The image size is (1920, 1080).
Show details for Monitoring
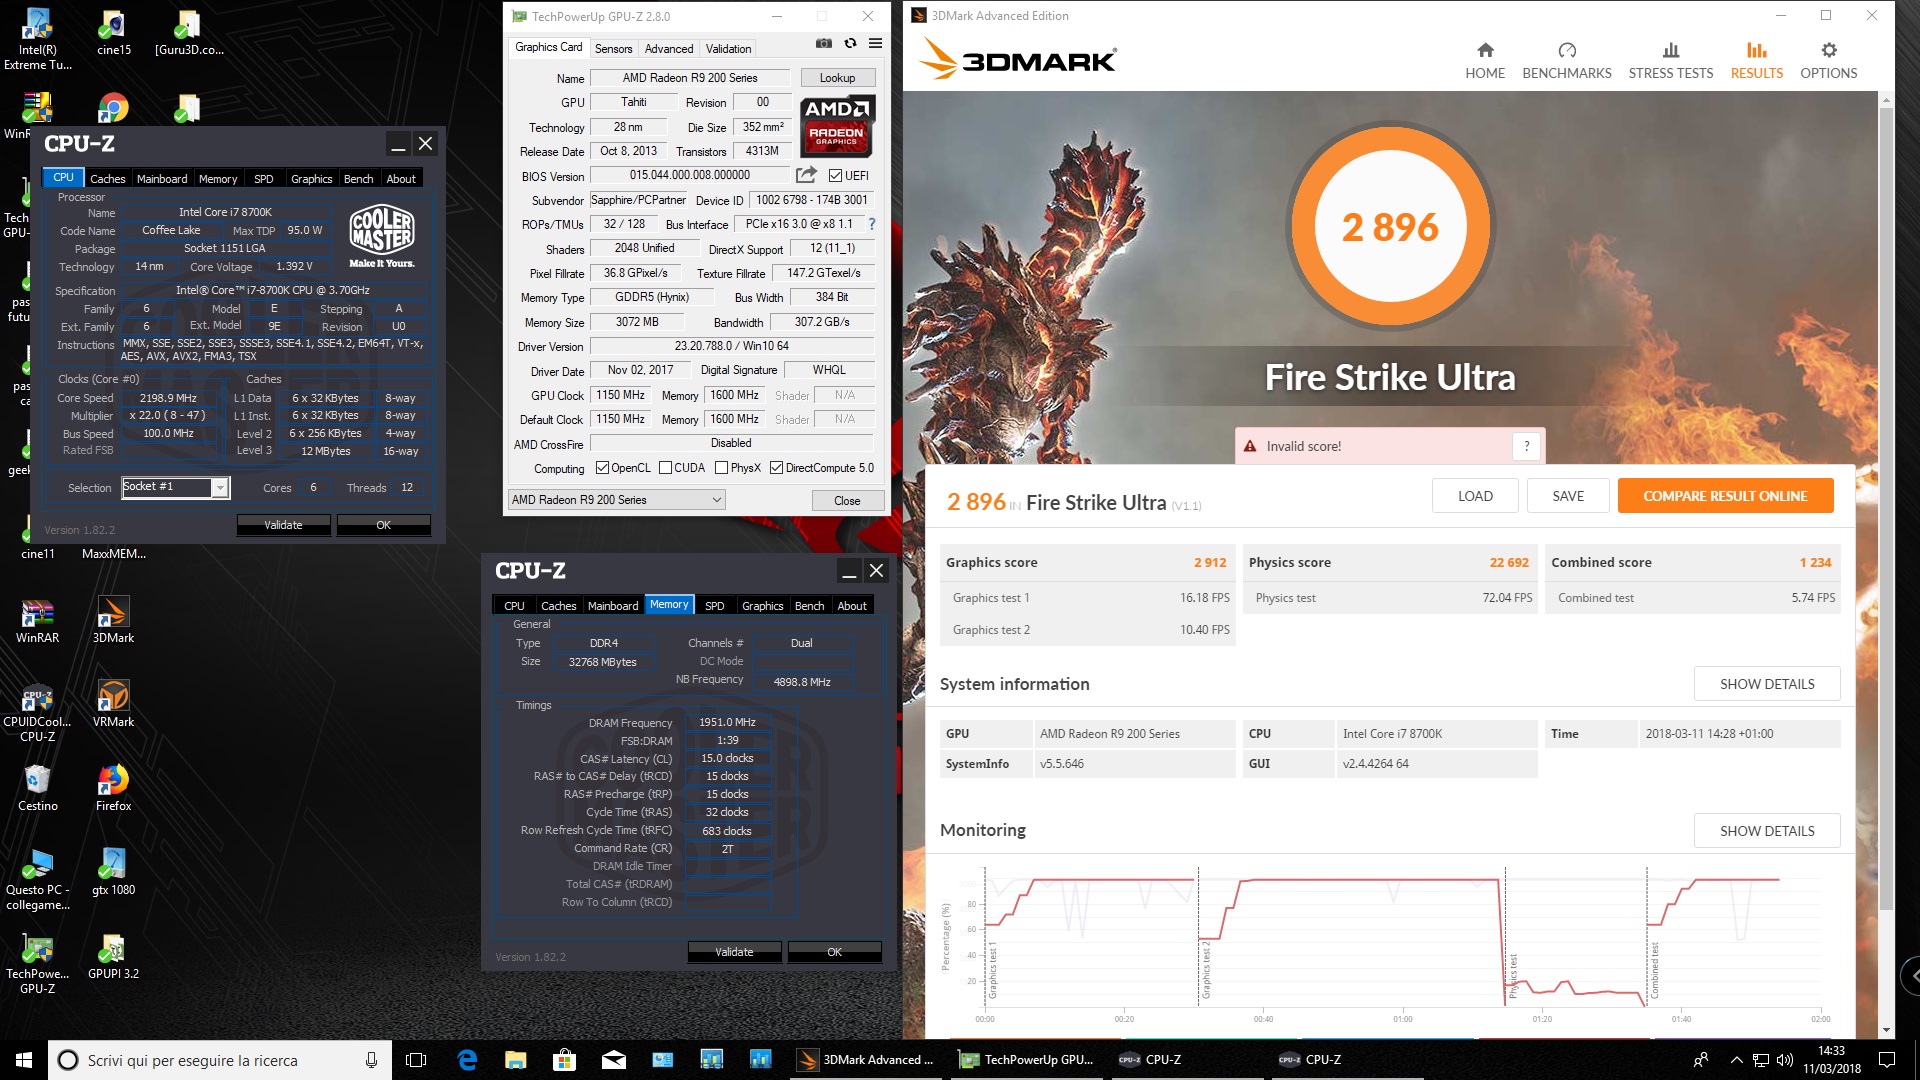coord(1767,831)
